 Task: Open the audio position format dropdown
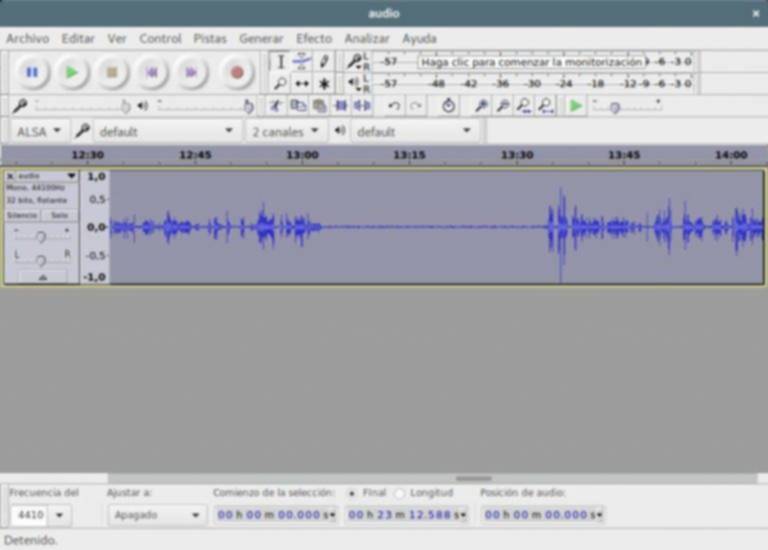pos(600,515)
